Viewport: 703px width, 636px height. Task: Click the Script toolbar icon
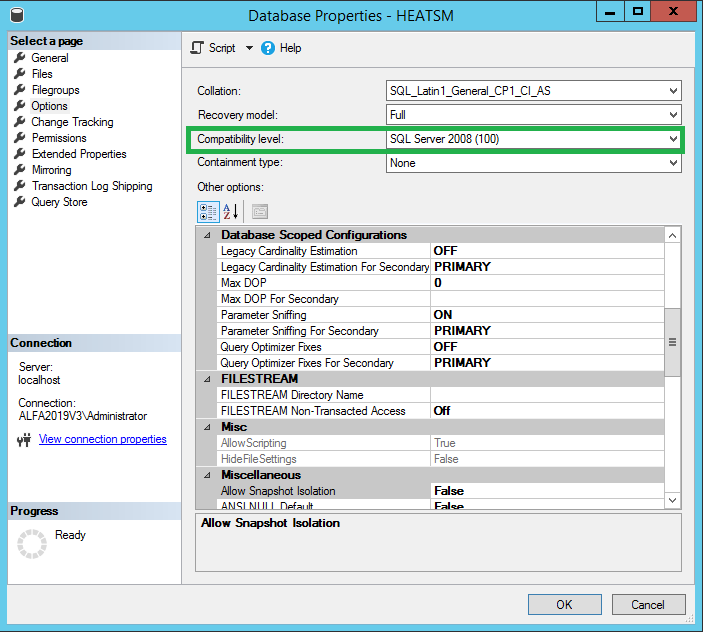point(198,48)
